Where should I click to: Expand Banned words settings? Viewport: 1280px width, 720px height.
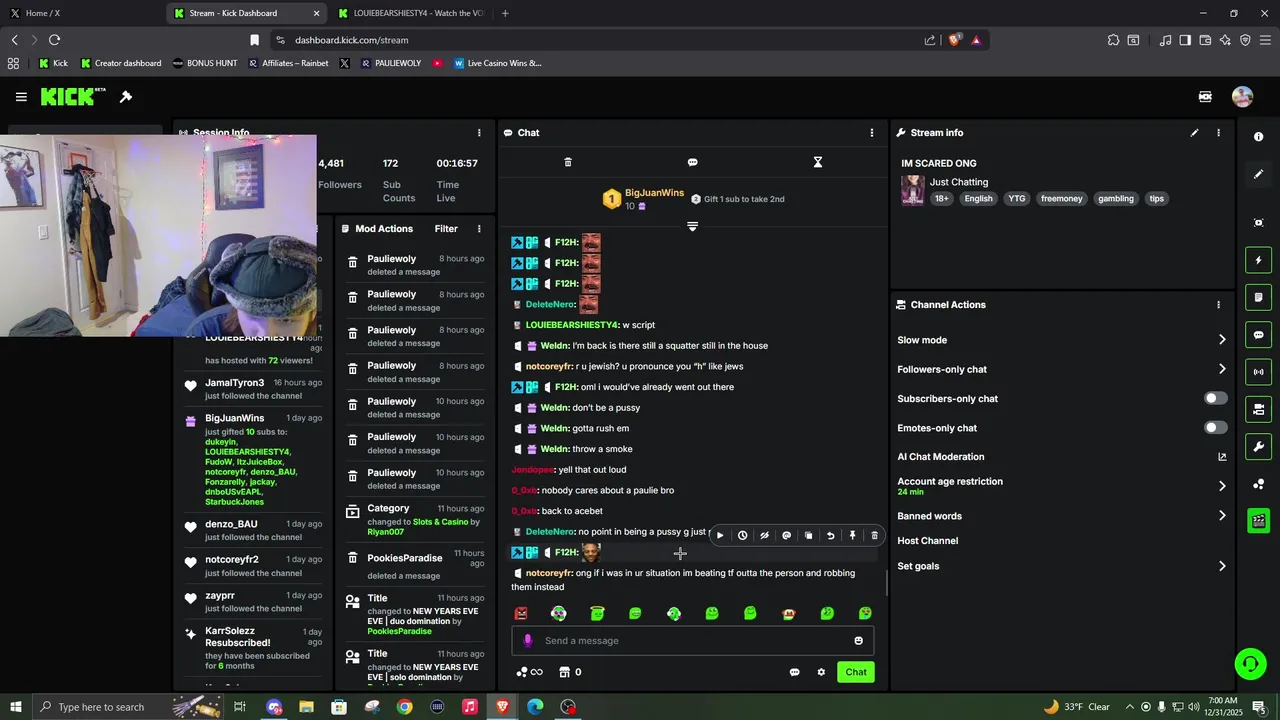coord(1221,516)
